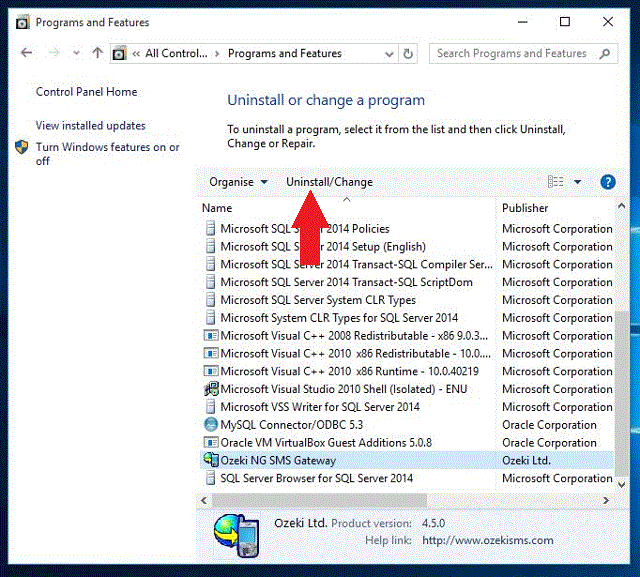
Task: Click the VSS Writer for SQL Server icon
Action: point(210,407)
